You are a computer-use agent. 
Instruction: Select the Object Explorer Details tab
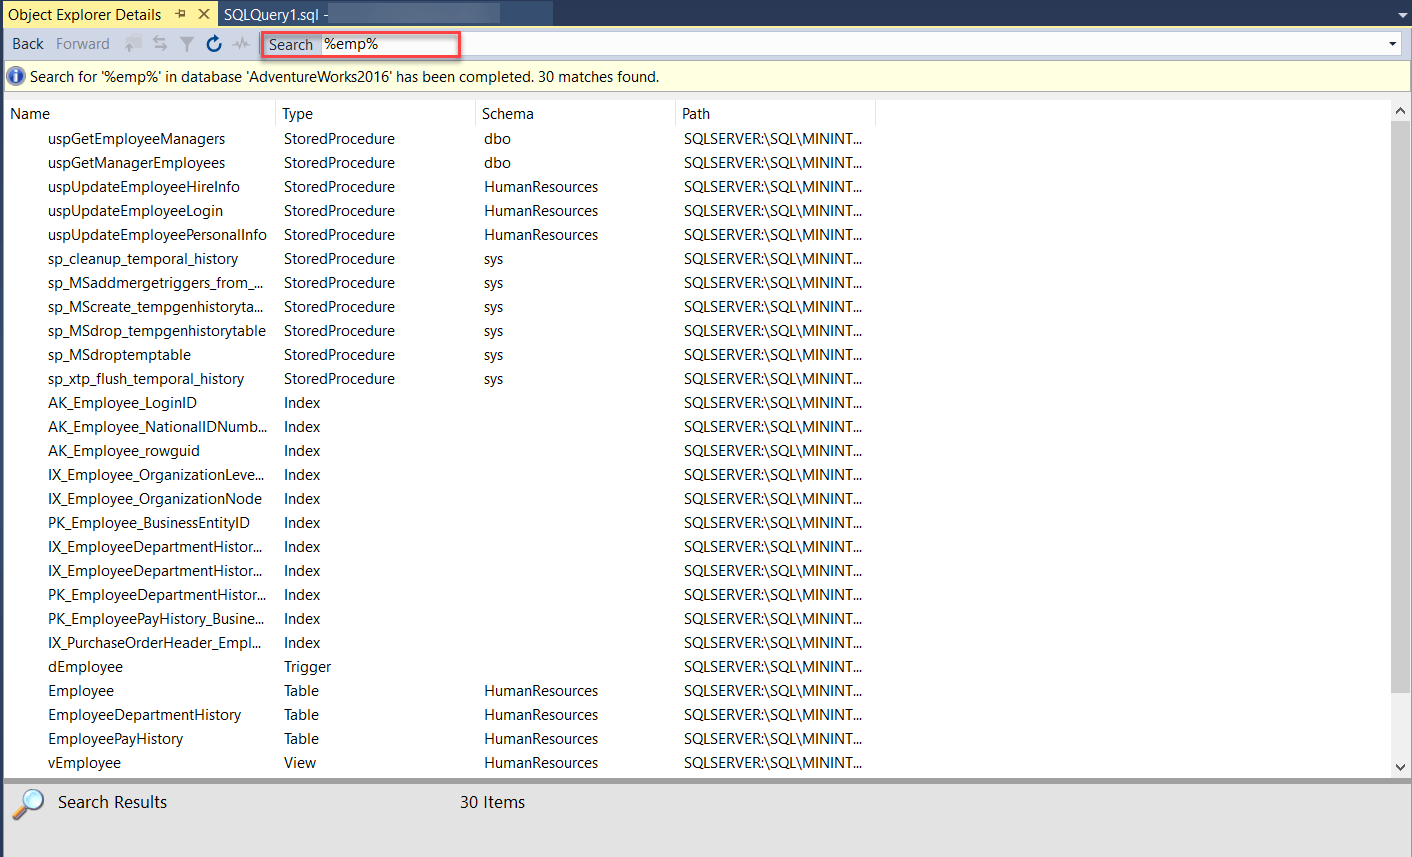(86, 14)
